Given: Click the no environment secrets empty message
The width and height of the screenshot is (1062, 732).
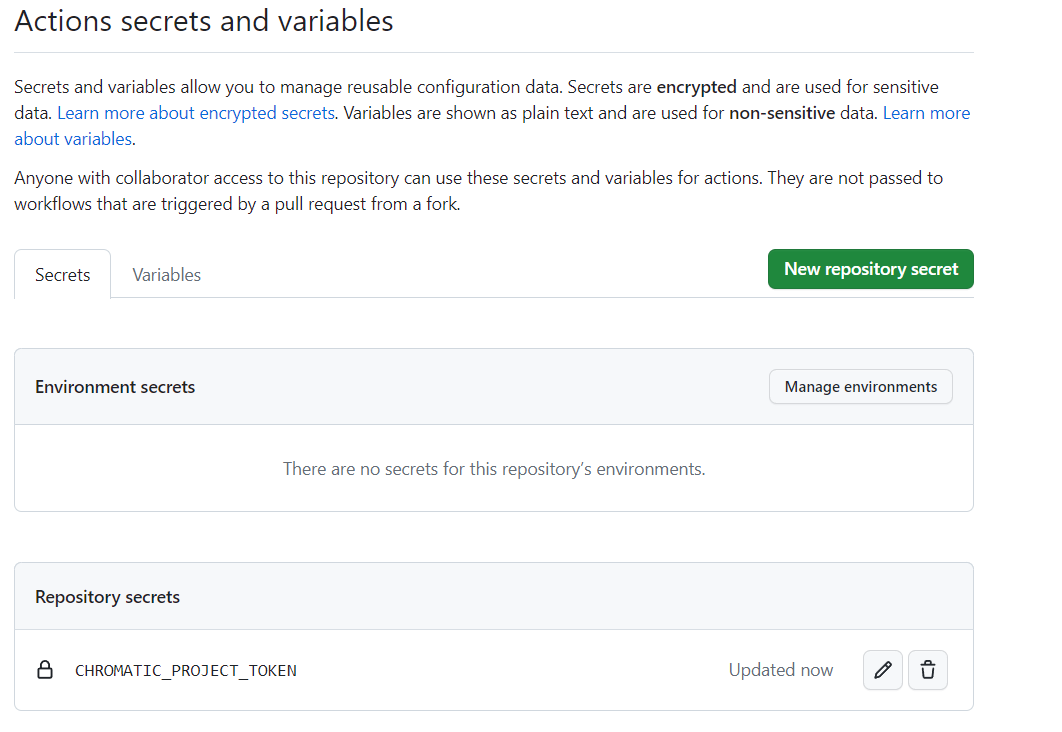Looking at the screenshot, I should [x=494, y=468].
